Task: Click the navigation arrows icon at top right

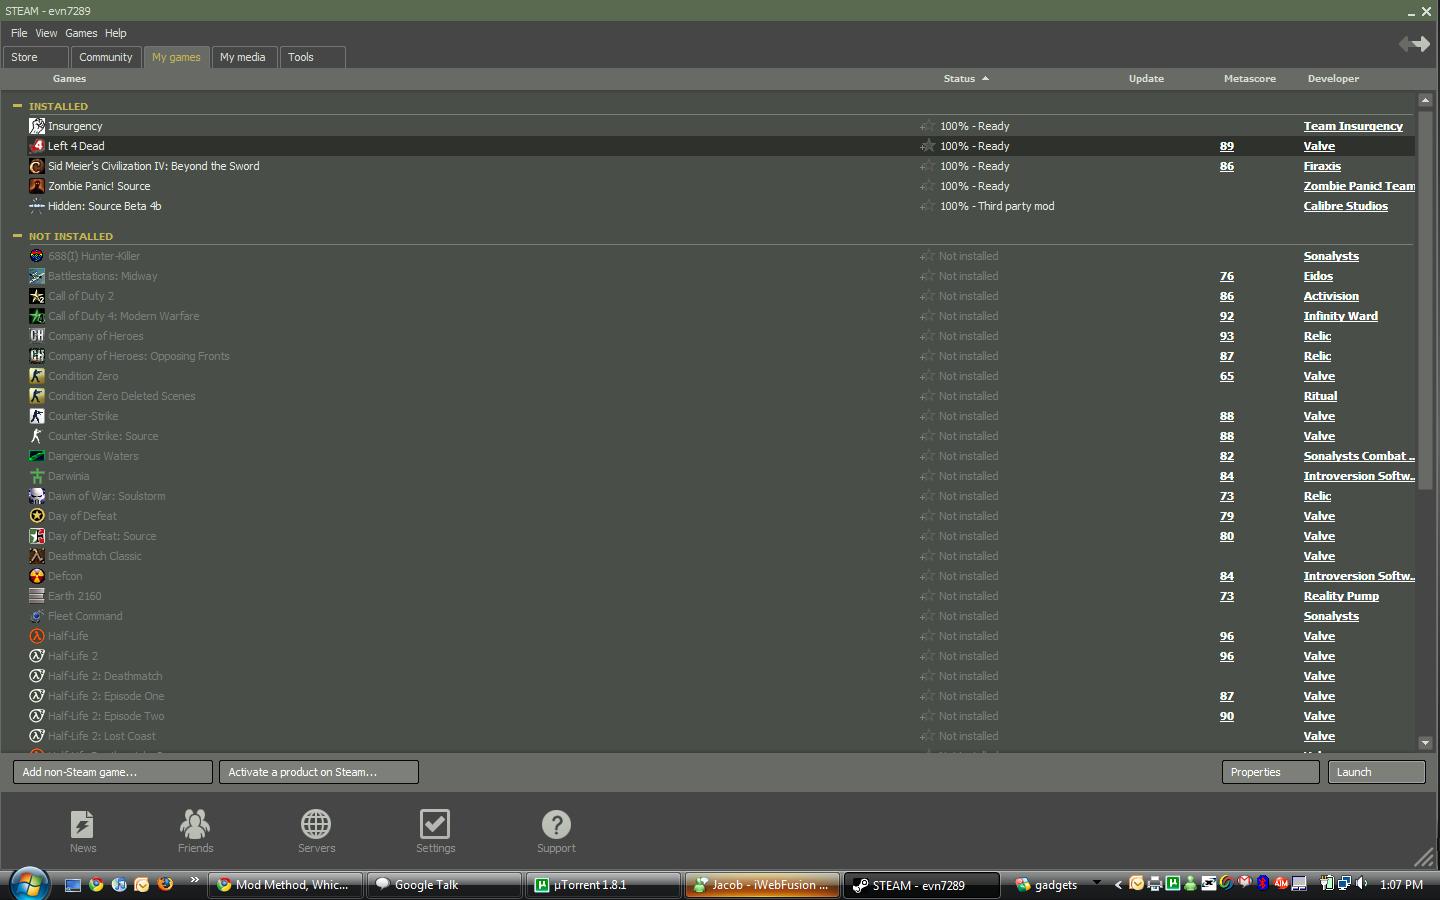Action: pyautogui.click(x=1414, y=44)
